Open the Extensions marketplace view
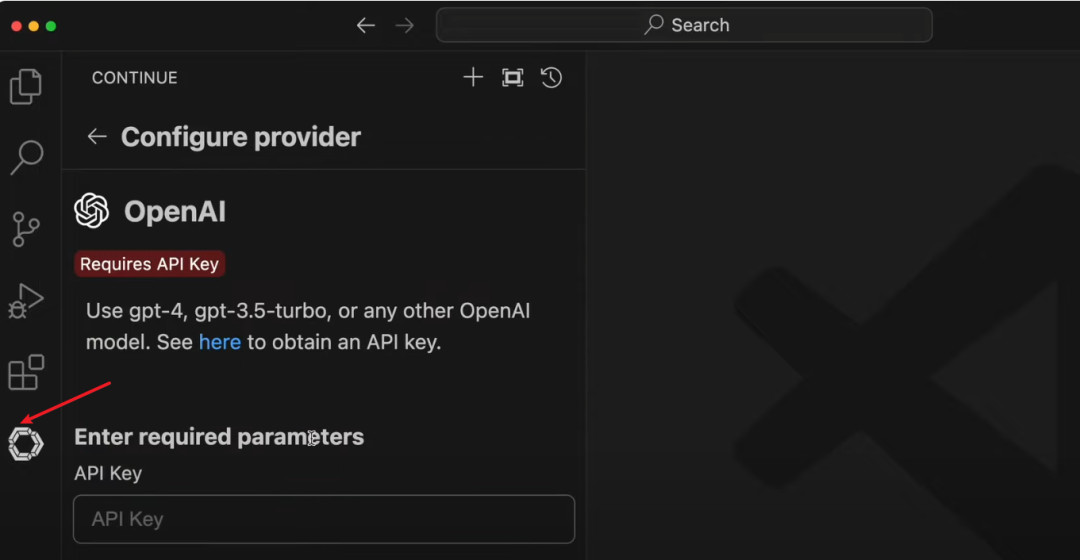 coord(26,372)
